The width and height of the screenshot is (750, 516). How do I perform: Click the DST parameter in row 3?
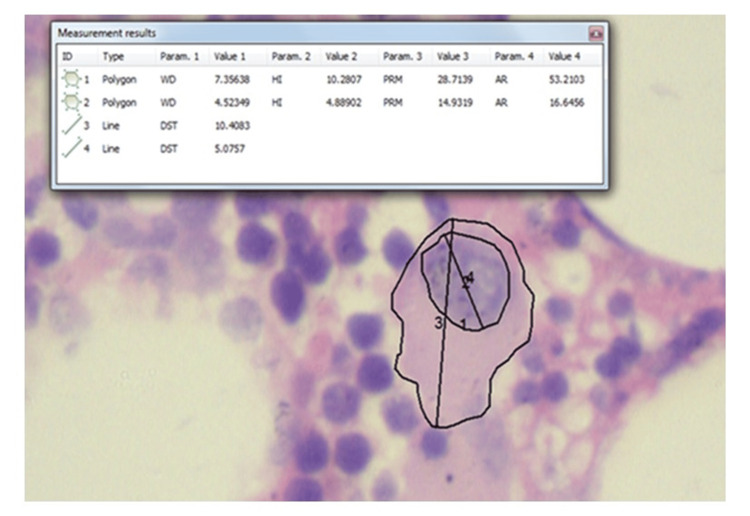point(168,126)
